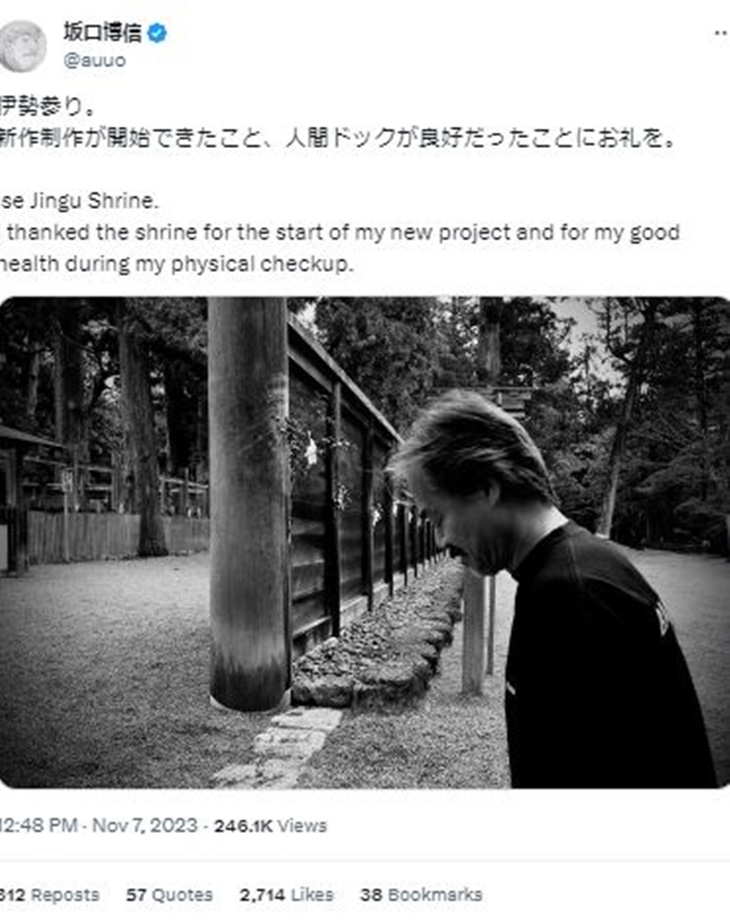Click the Japanese tweet text line
Screen dimensions: 730x921
pyautogui.click(x=338, y=137)
